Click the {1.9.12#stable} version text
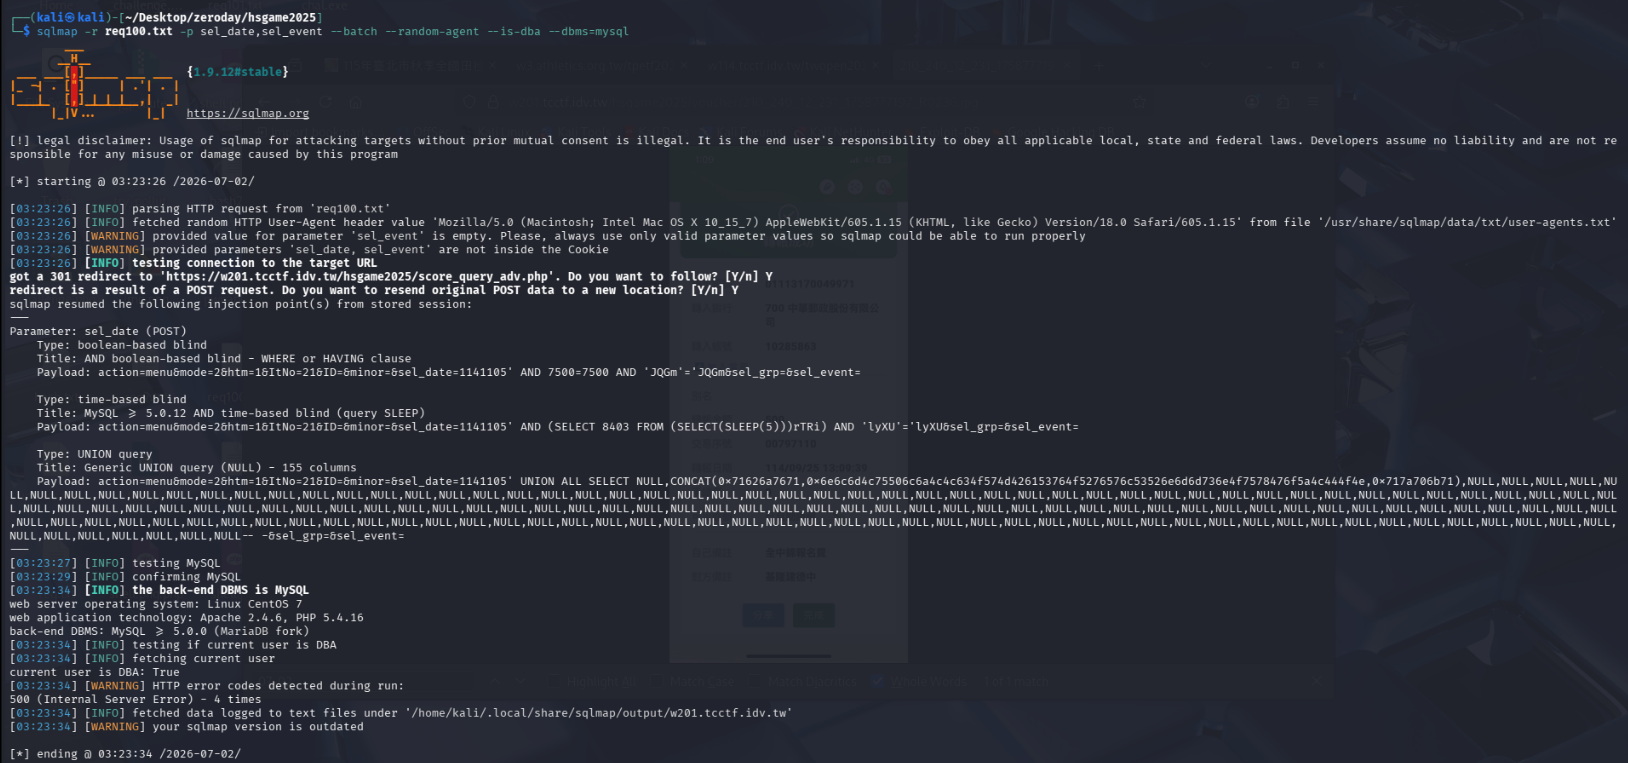 [237, 72]
